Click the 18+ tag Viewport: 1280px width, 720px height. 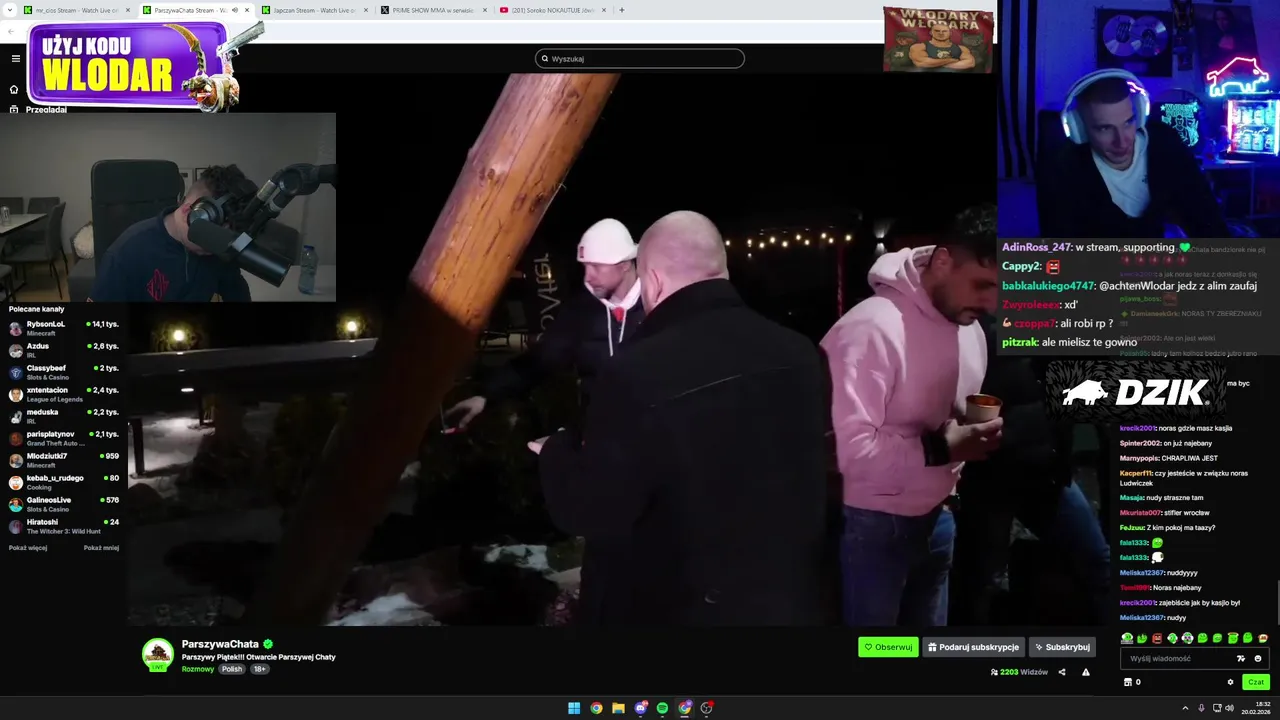(259, 669)
